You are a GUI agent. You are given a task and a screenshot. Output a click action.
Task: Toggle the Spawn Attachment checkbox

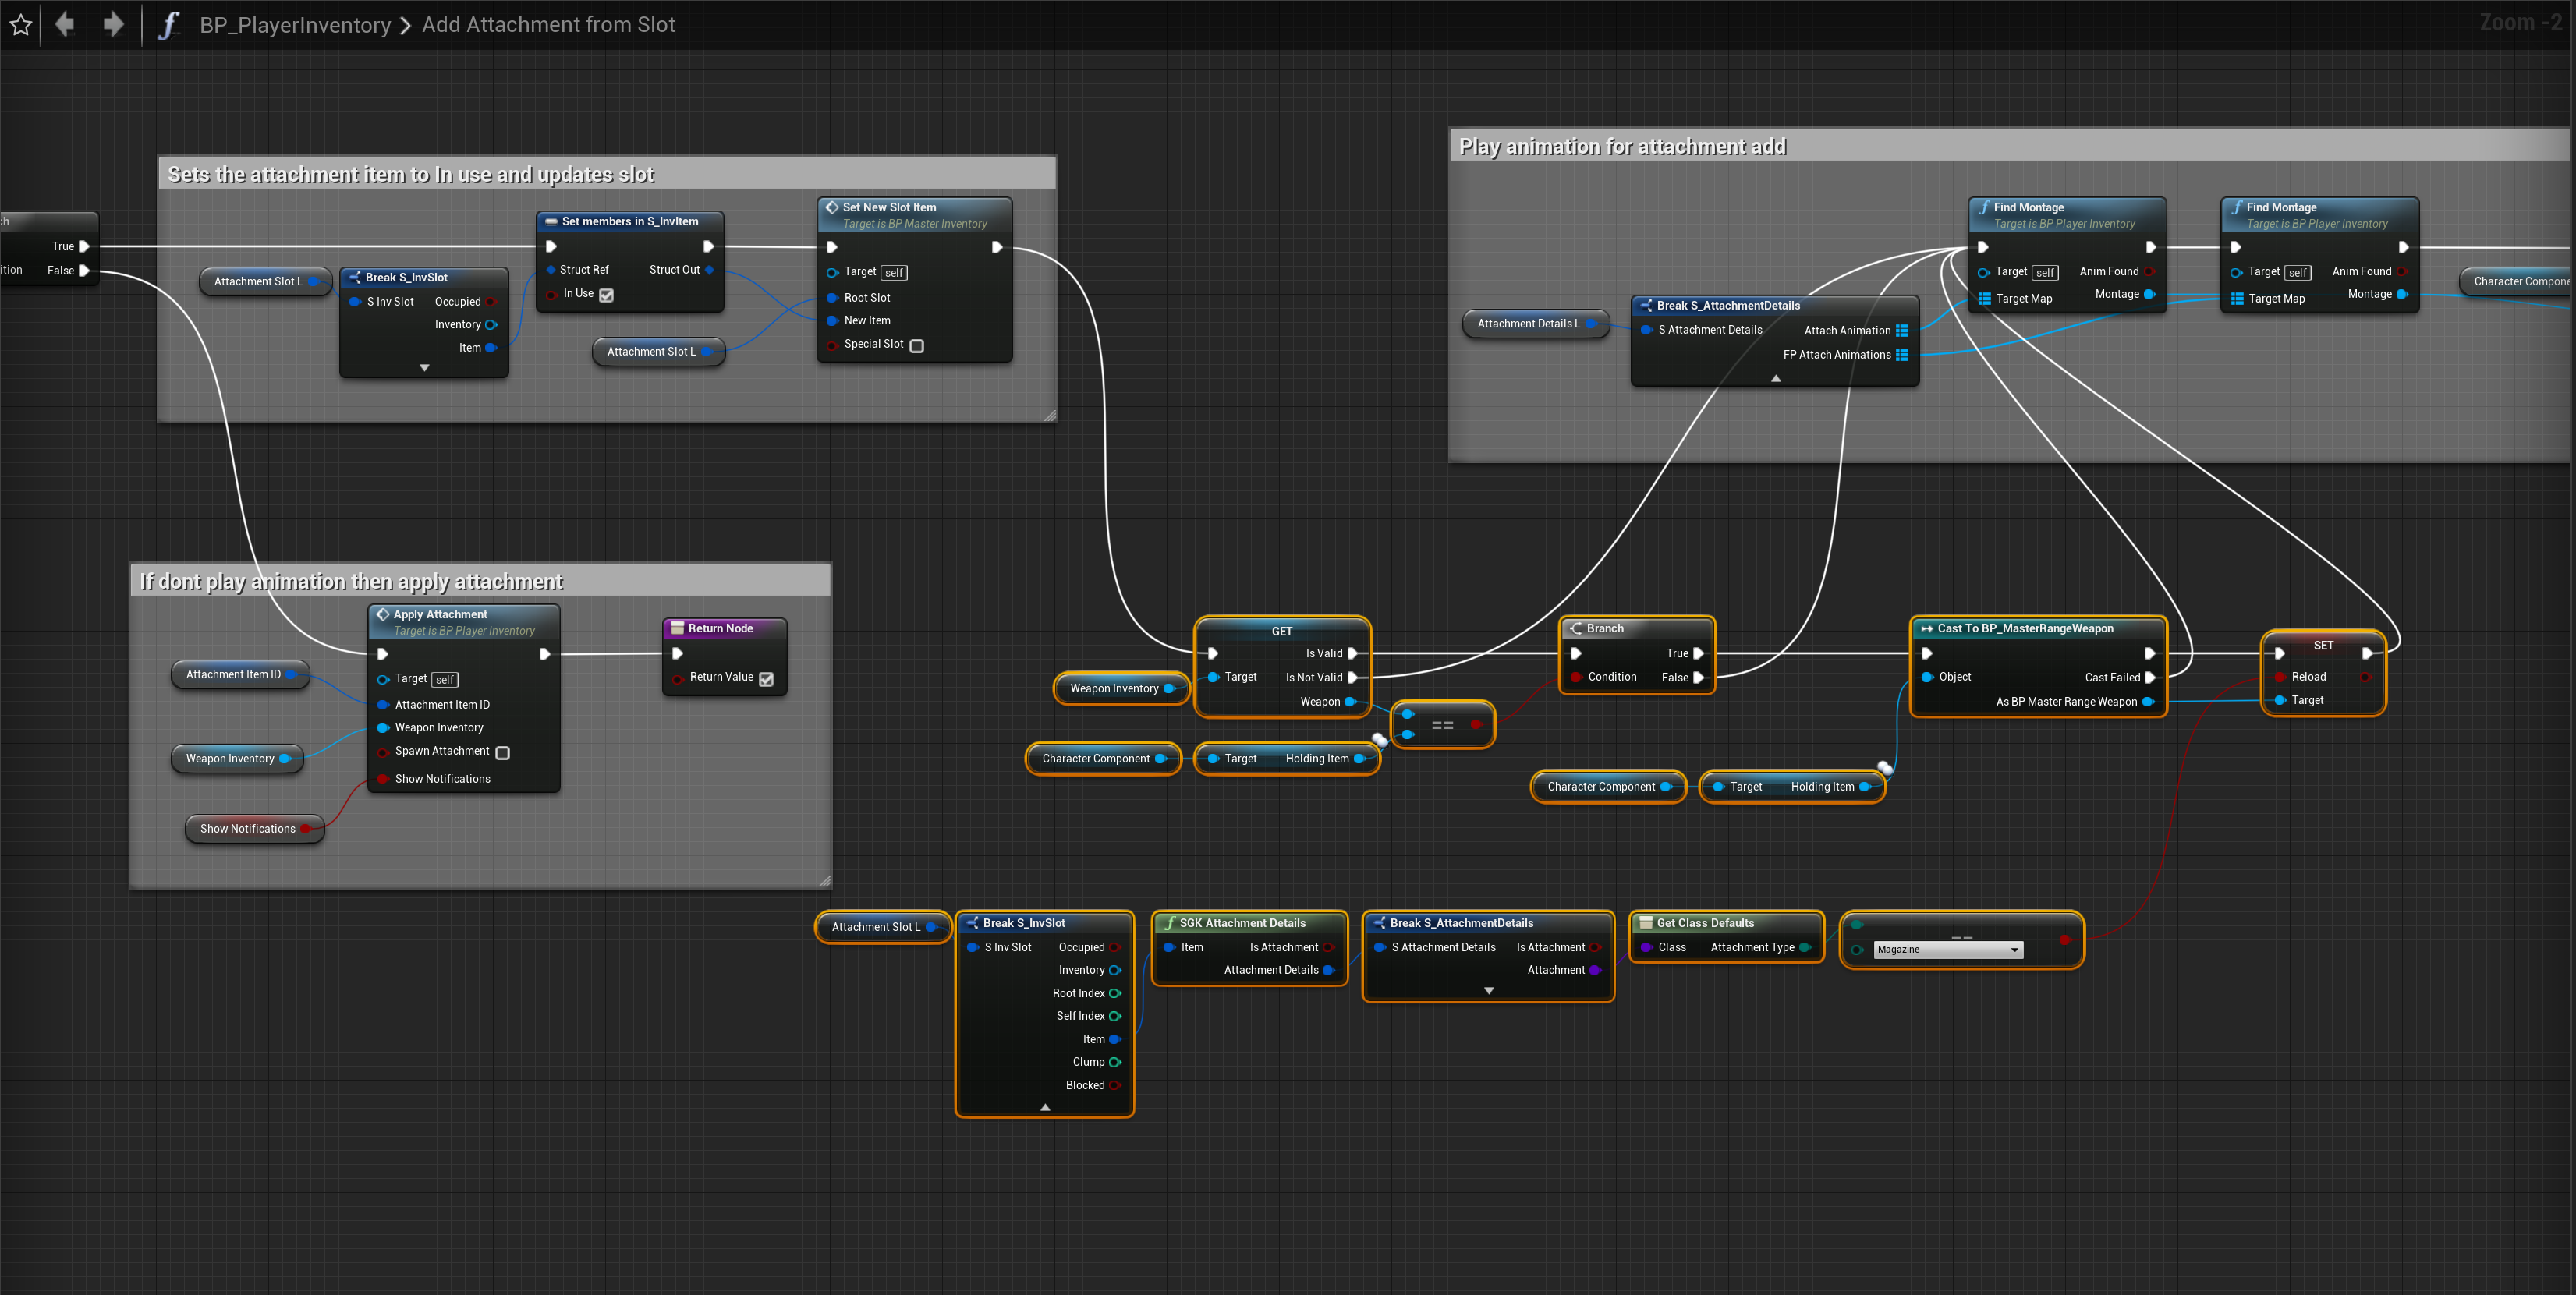[x=503, y=752]
